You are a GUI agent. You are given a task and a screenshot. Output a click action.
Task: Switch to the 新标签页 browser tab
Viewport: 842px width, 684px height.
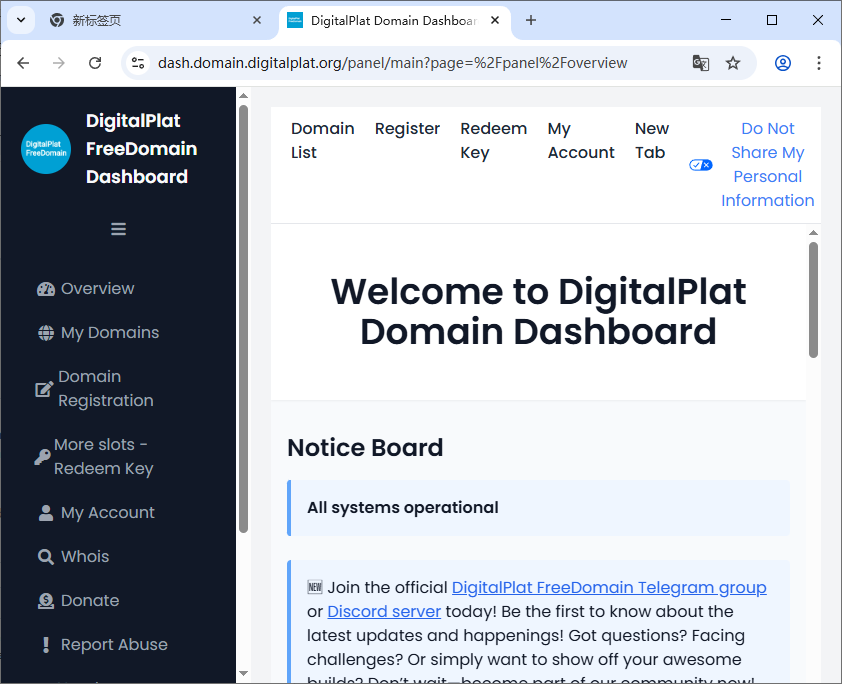click(x=150, y=20)
